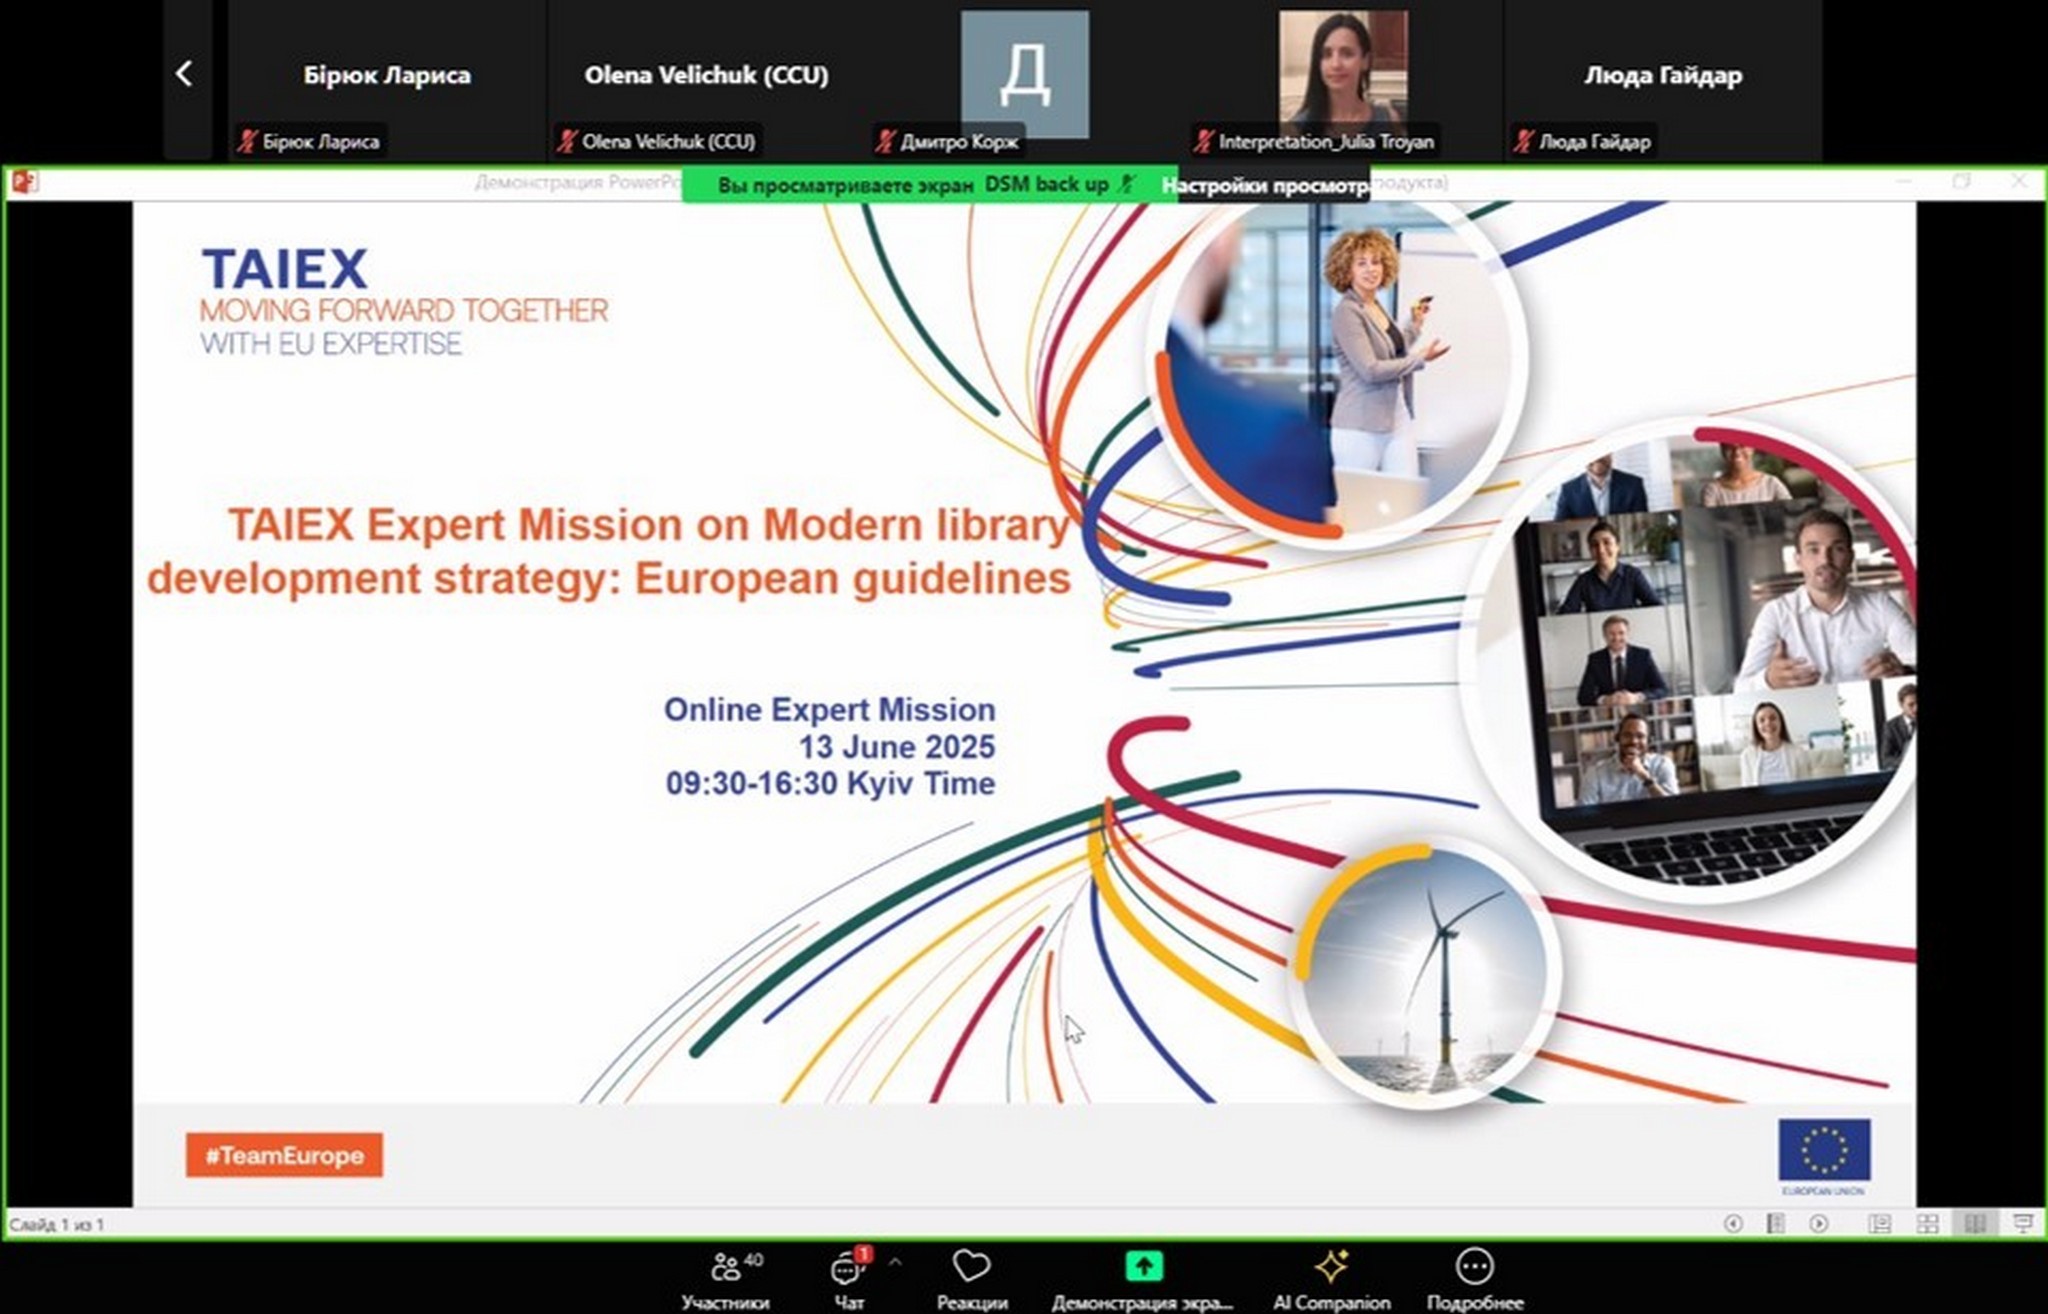Click the Демонстрация экрана share screen button

(1143, 1279)
